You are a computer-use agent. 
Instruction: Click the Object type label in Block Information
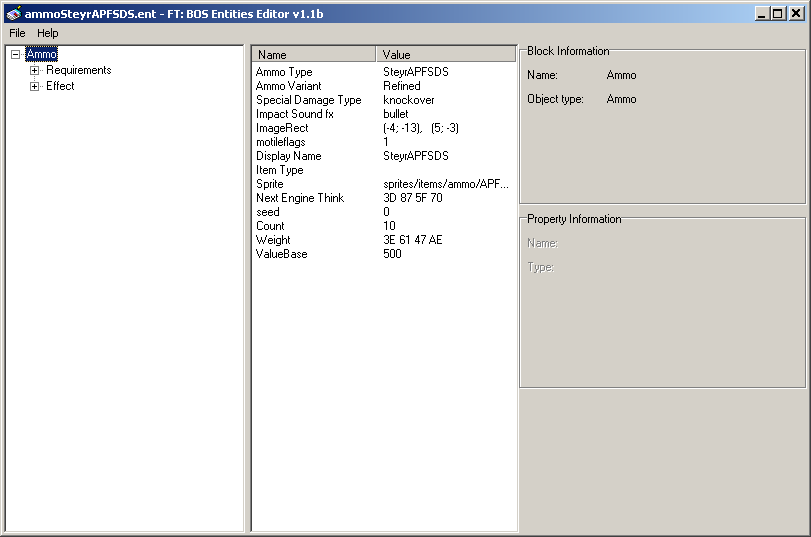(555, 99)
